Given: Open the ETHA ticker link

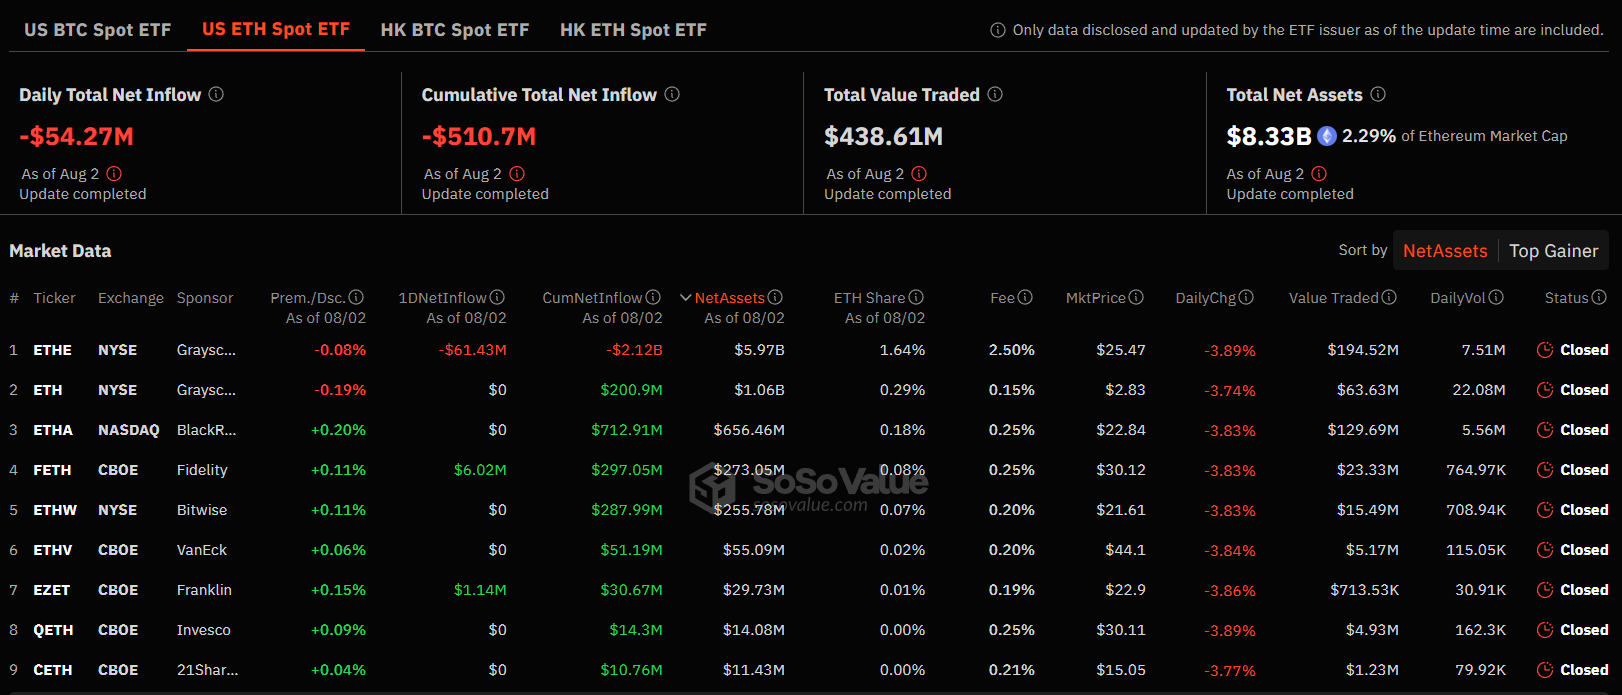Looking at the screenshot, I should 53,430.
